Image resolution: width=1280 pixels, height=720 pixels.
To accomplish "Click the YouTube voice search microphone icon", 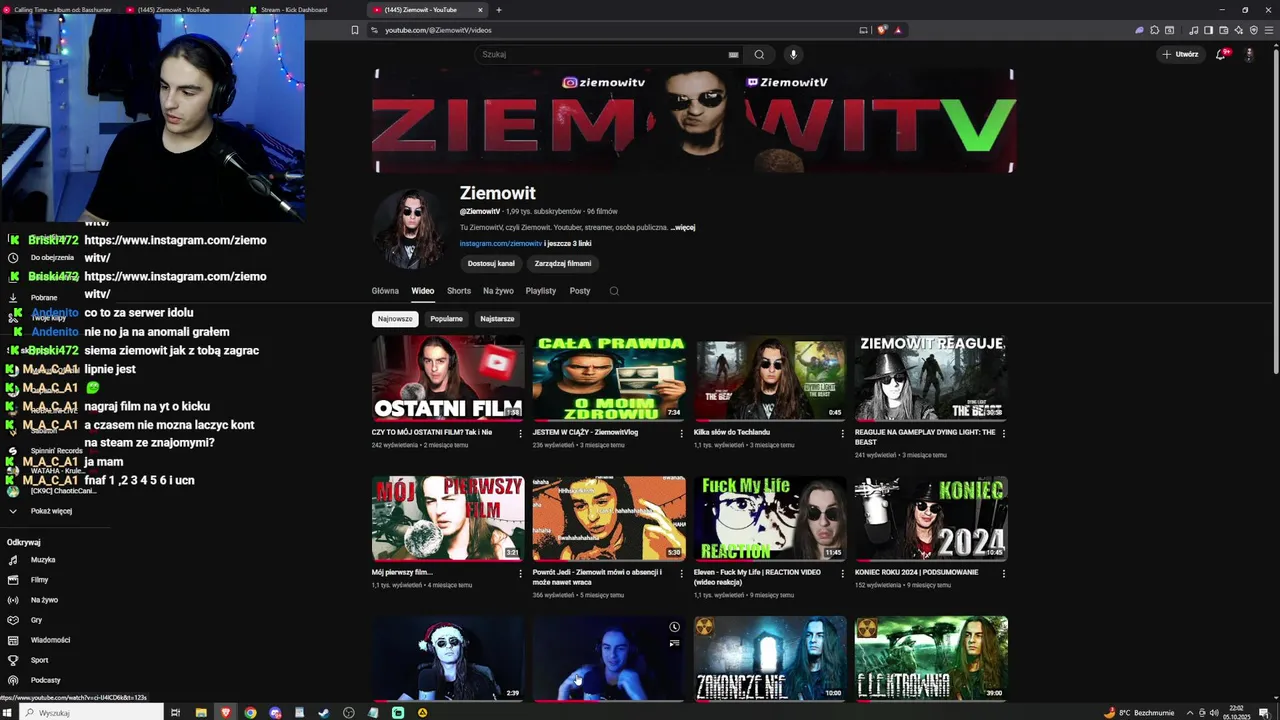I will click(793, 55).
